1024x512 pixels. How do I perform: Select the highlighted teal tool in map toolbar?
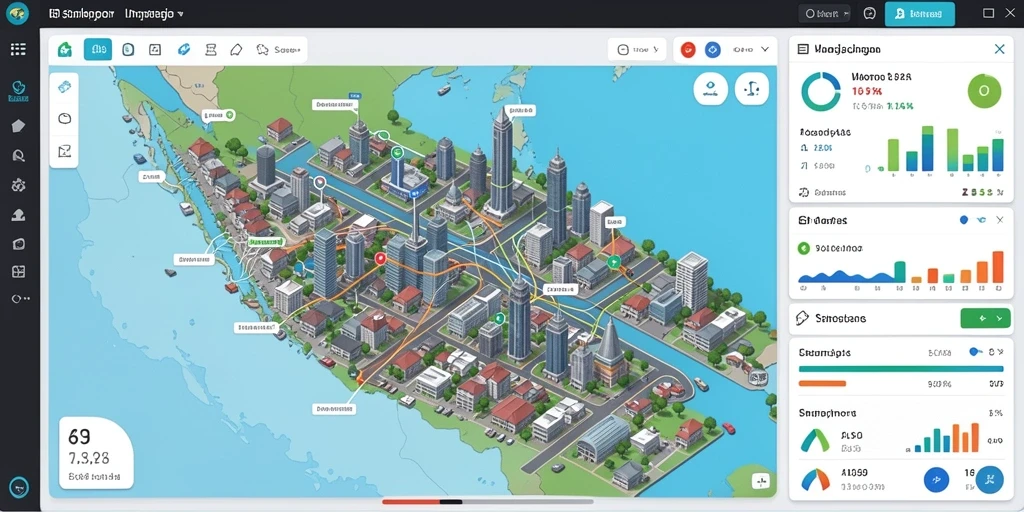click(x=98, y=50)
